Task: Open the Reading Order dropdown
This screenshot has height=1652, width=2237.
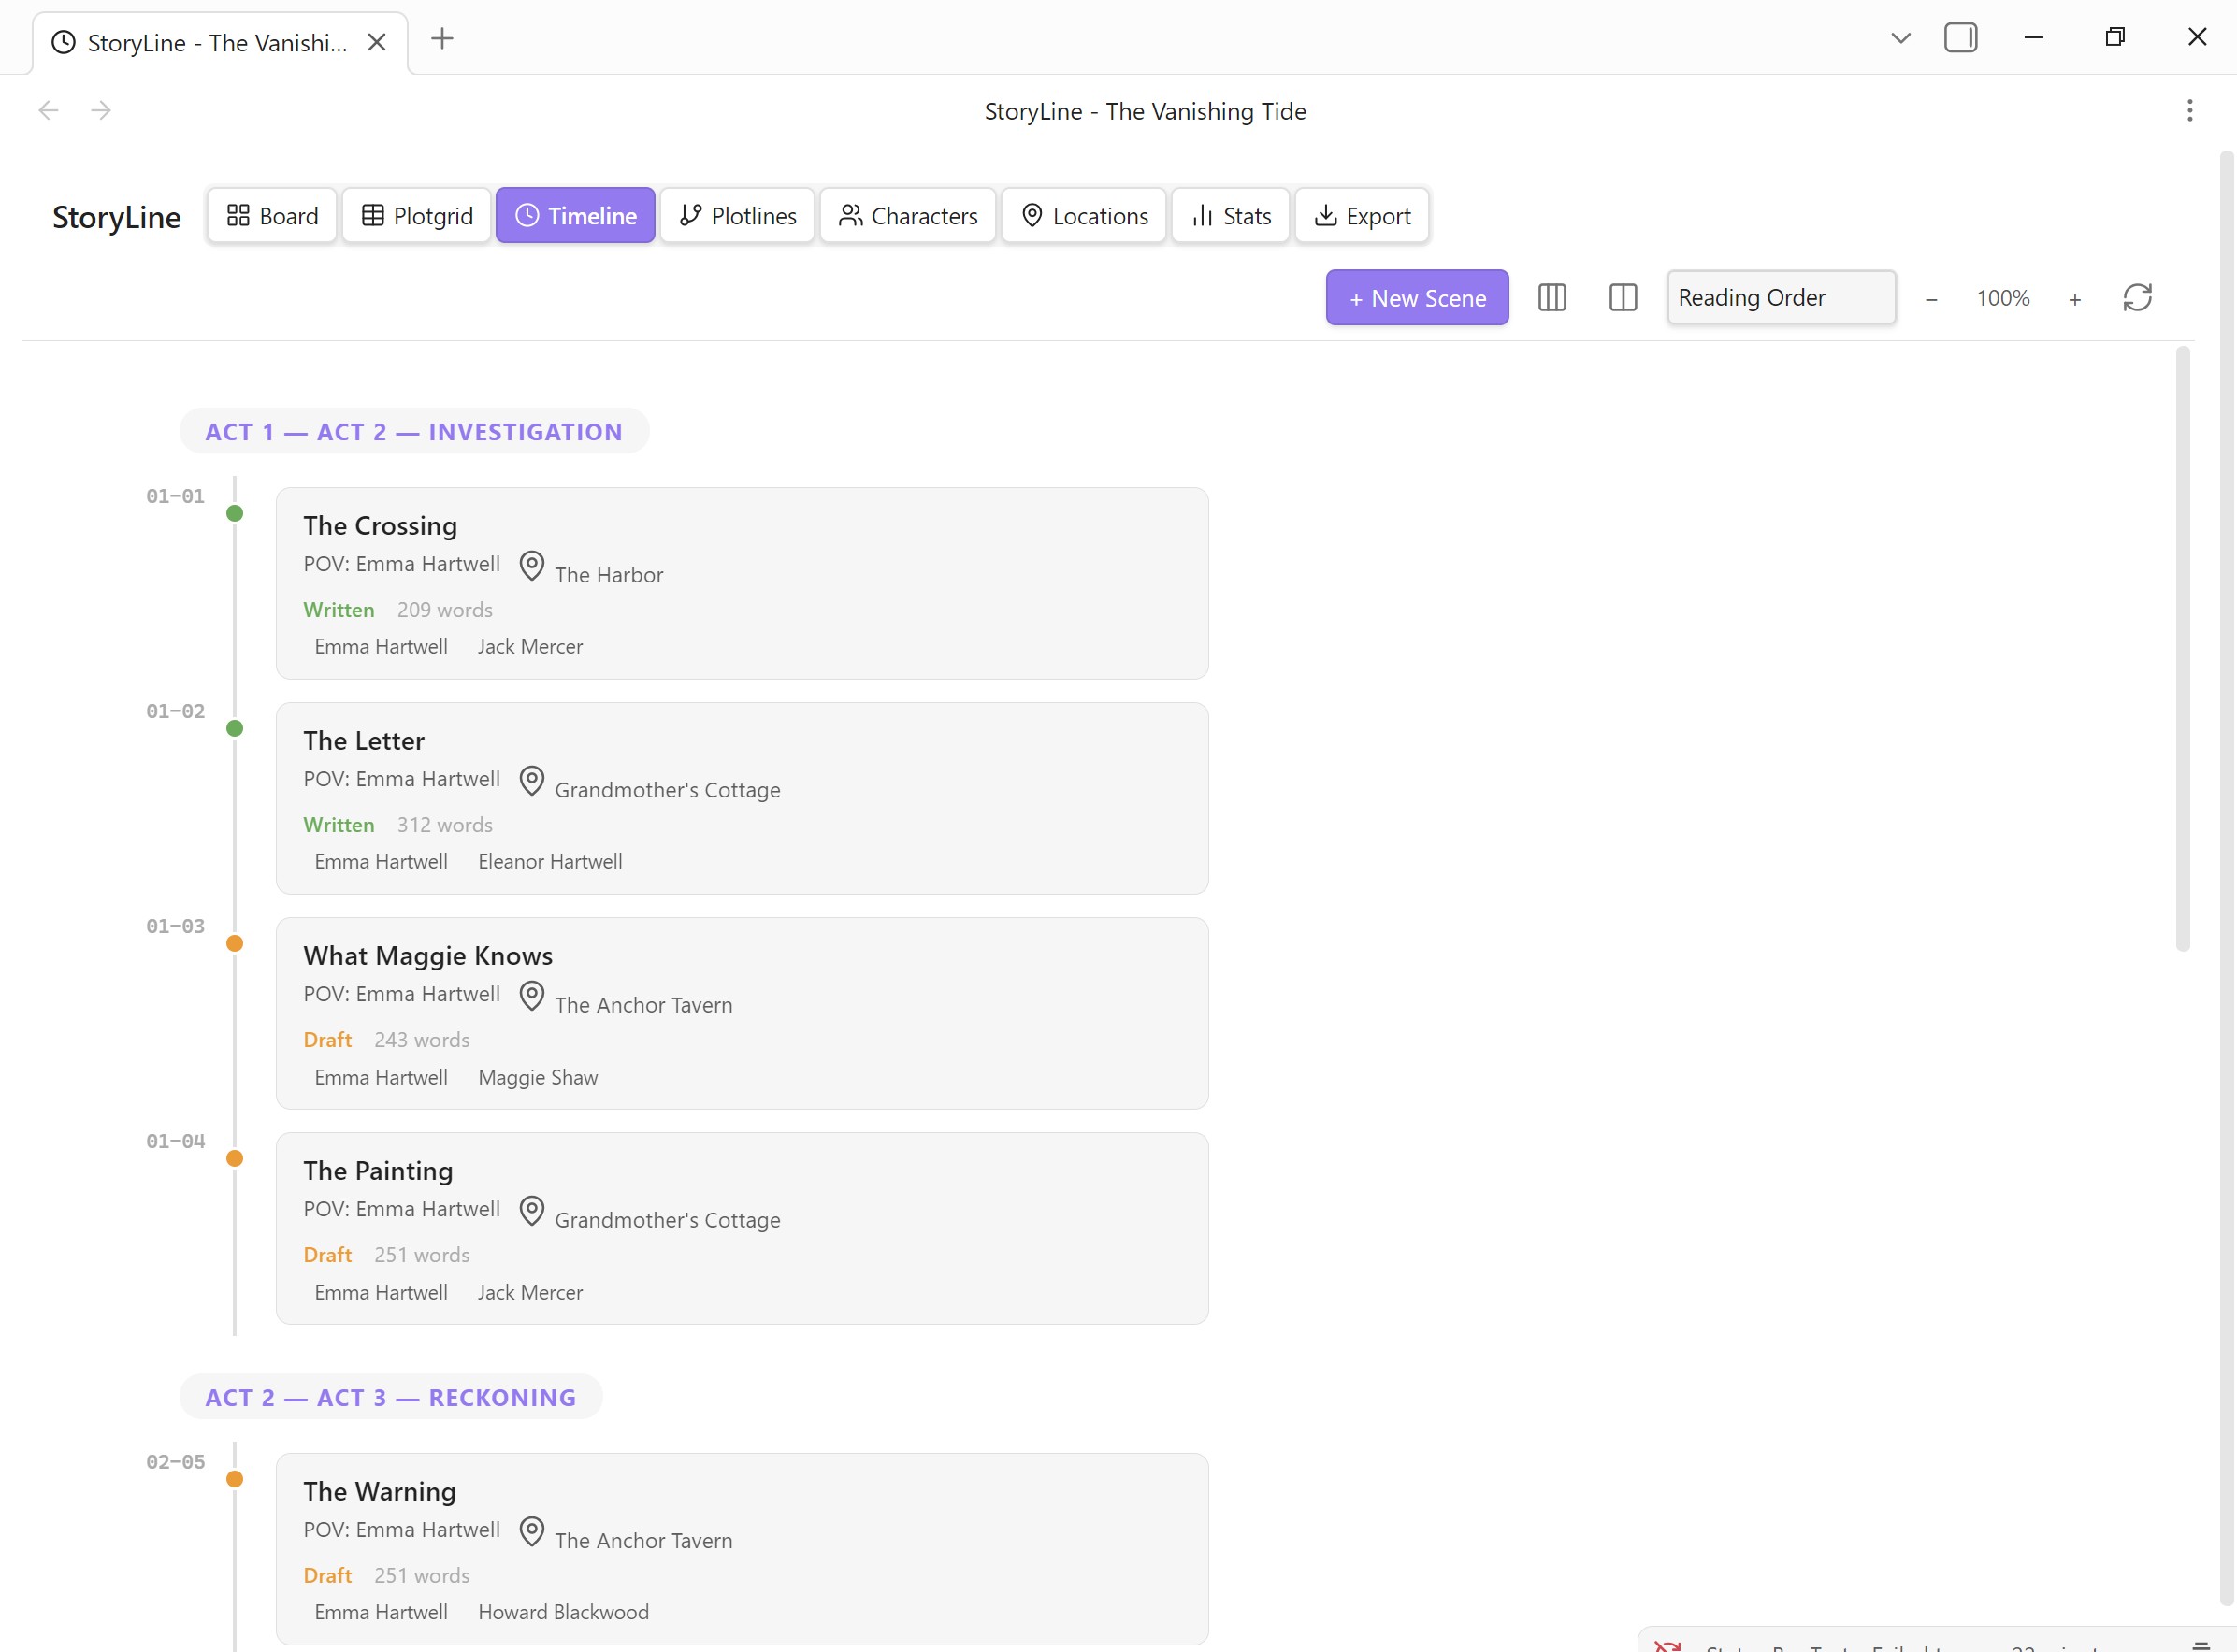Action: click(x=1780, y=298)
